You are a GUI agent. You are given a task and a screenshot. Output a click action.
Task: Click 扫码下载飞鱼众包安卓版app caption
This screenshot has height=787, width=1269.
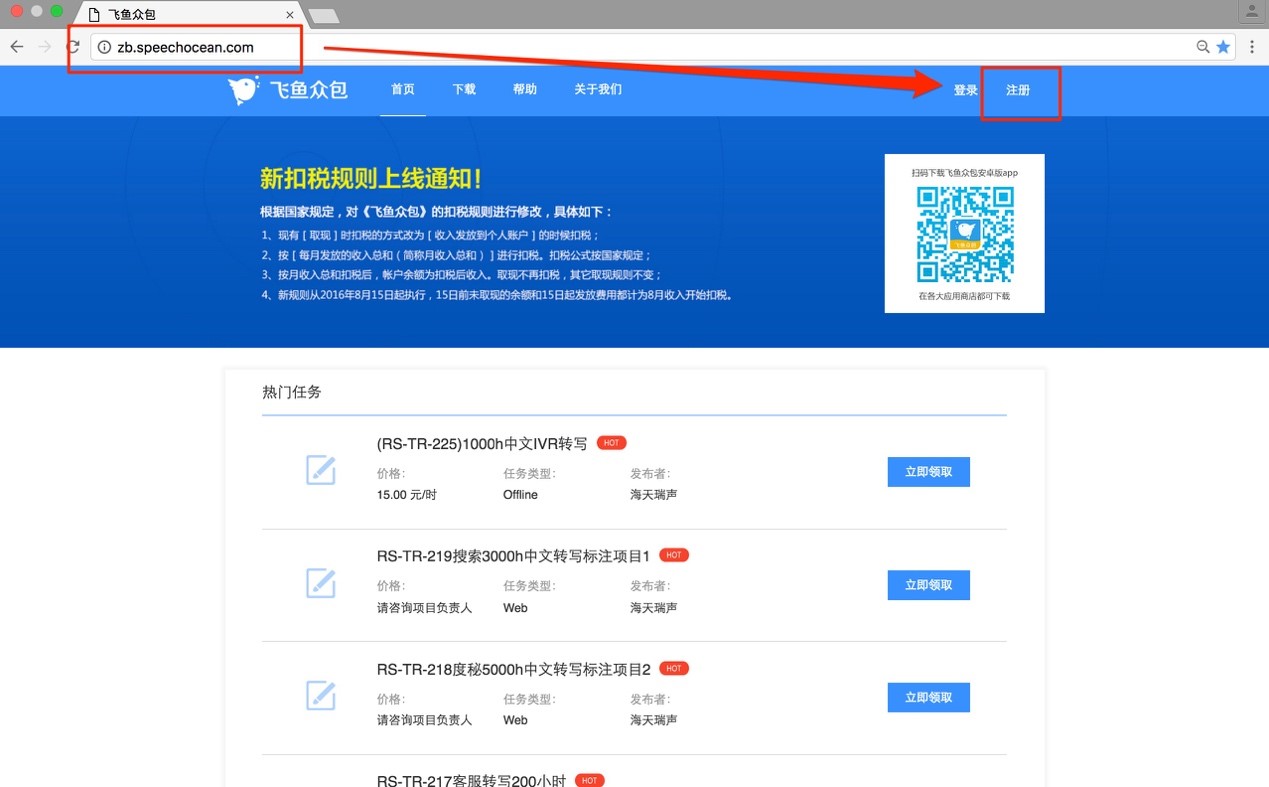(965, 173)
